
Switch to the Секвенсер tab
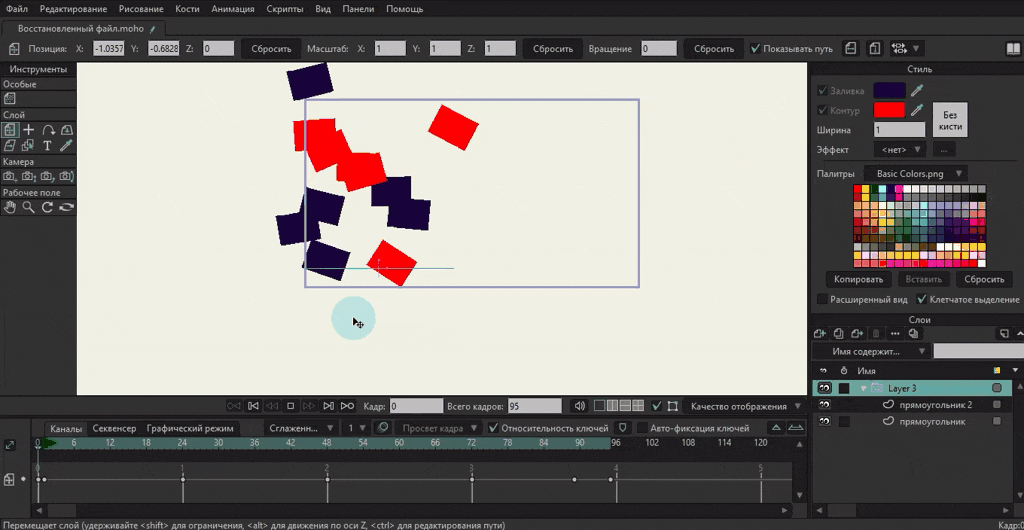[114, 428]
